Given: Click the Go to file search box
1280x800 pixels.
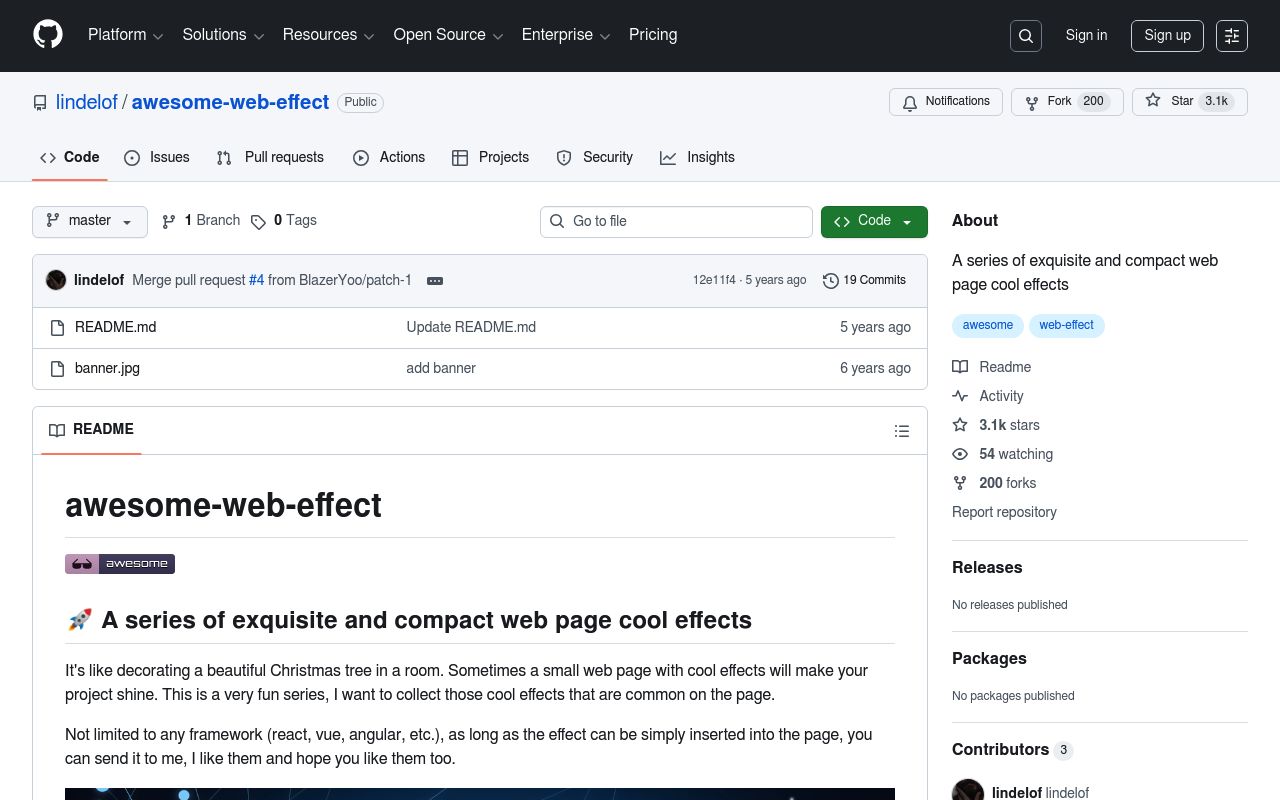Looking at the screenshot, I should (x=676, y=221).
